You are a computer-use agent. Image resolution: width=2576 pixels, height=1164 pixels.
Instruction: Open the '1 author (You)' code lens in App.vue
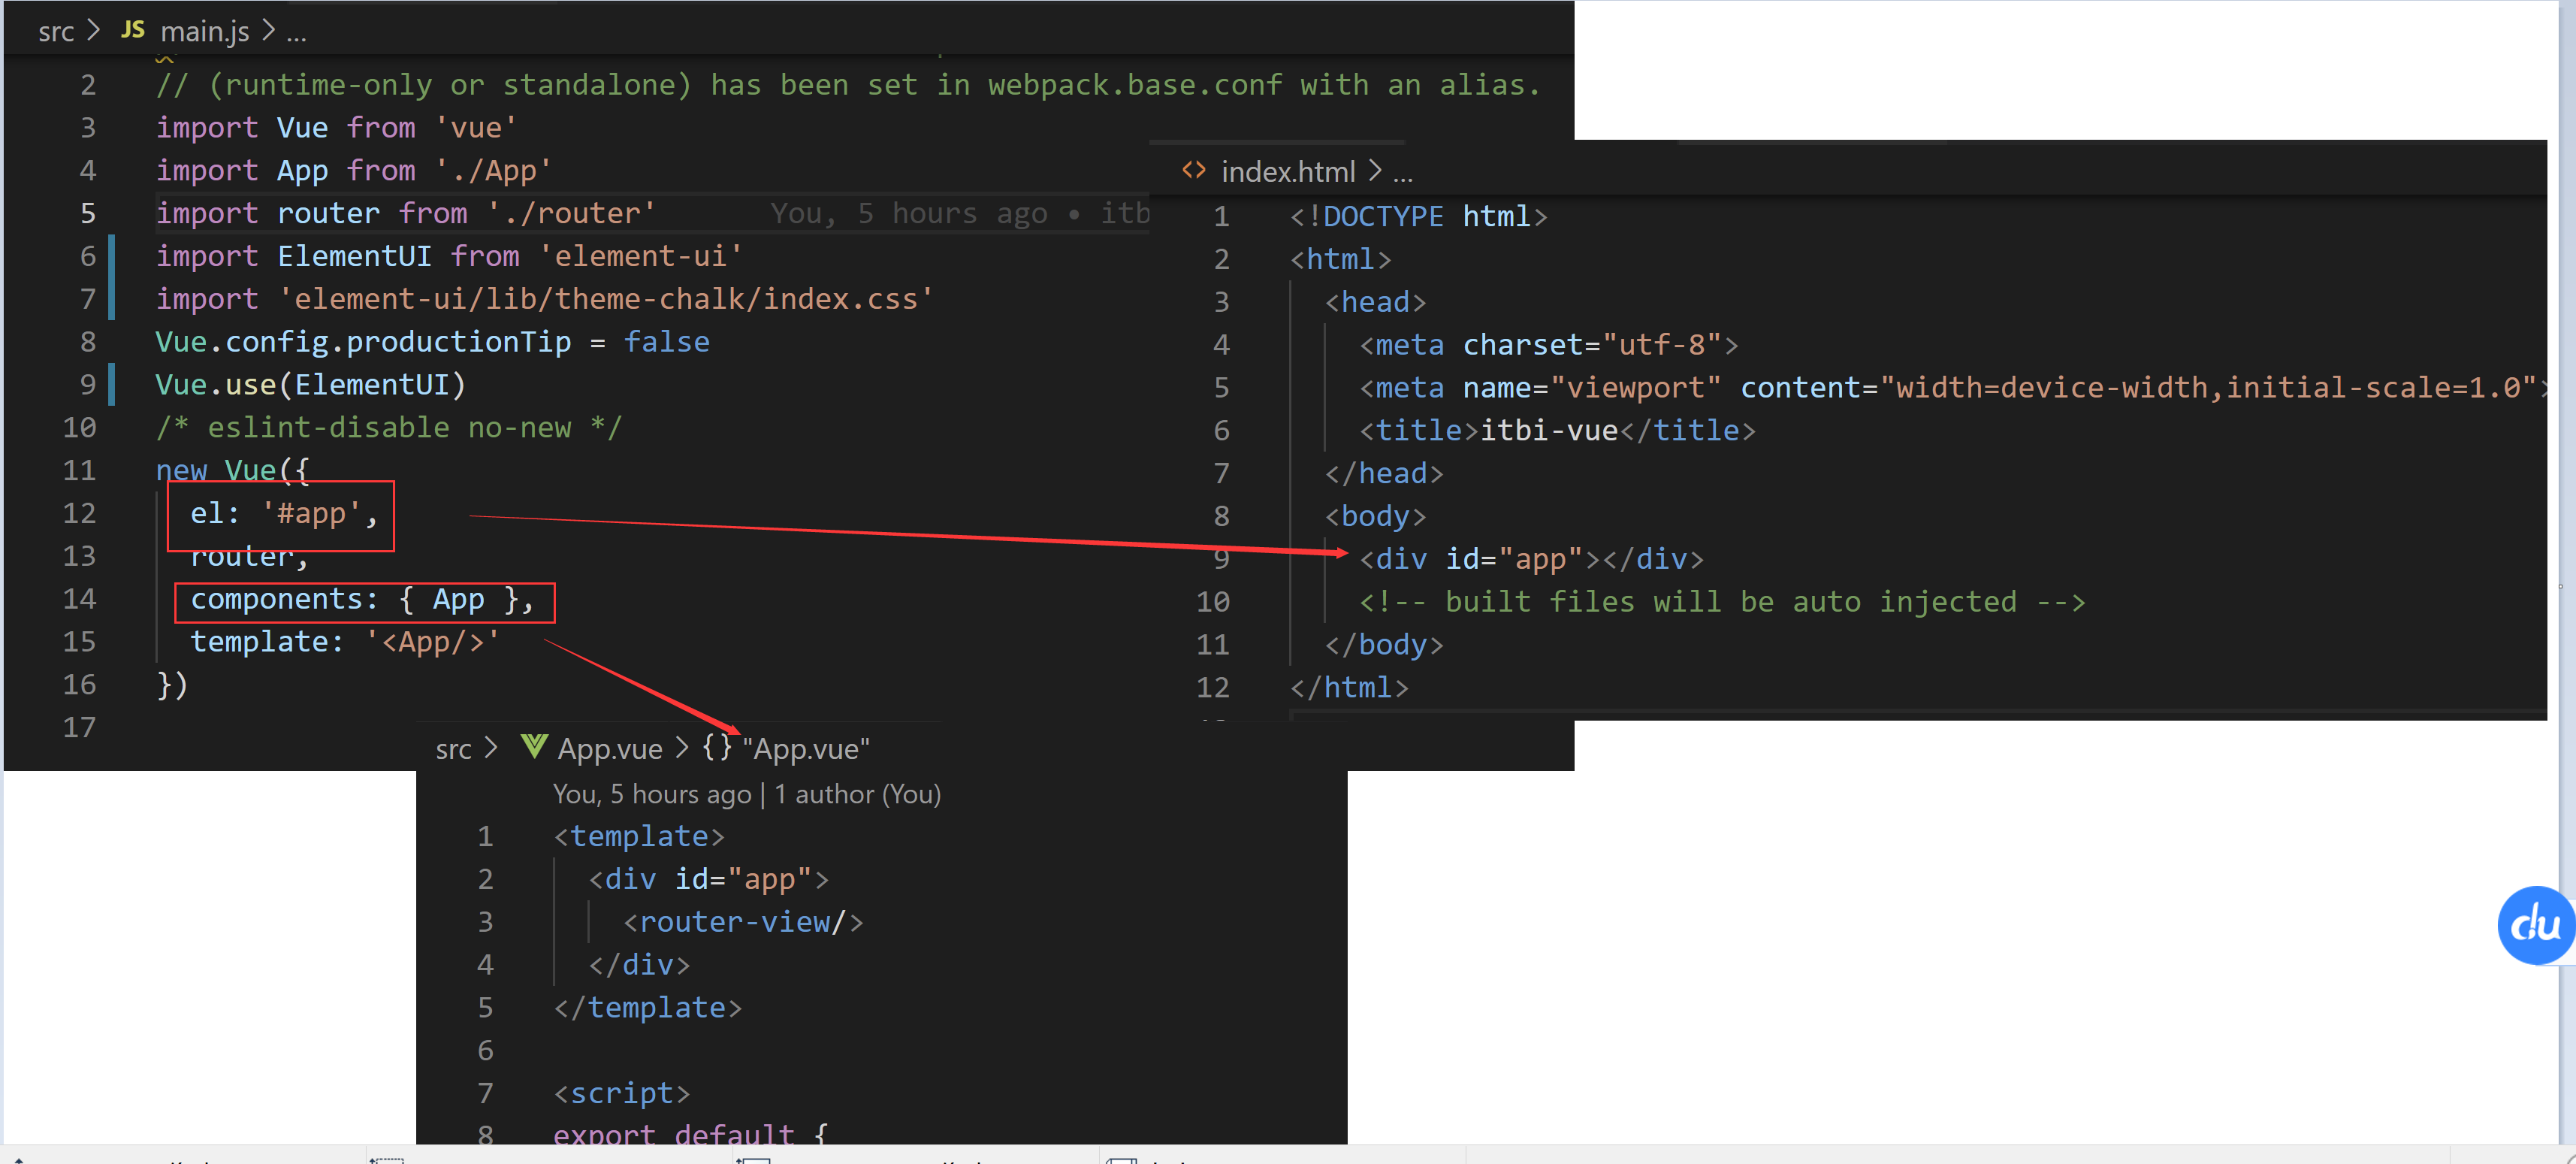click(857, 794)
